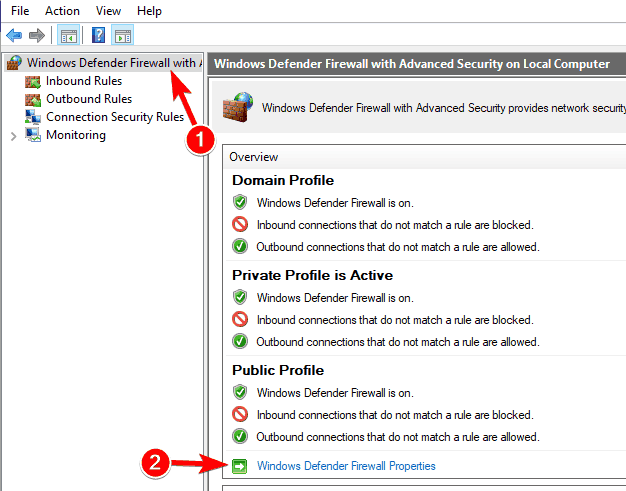Click Private Profile inbound blocked red icon
Screen dimensions: 626x491
click(240, 319)
